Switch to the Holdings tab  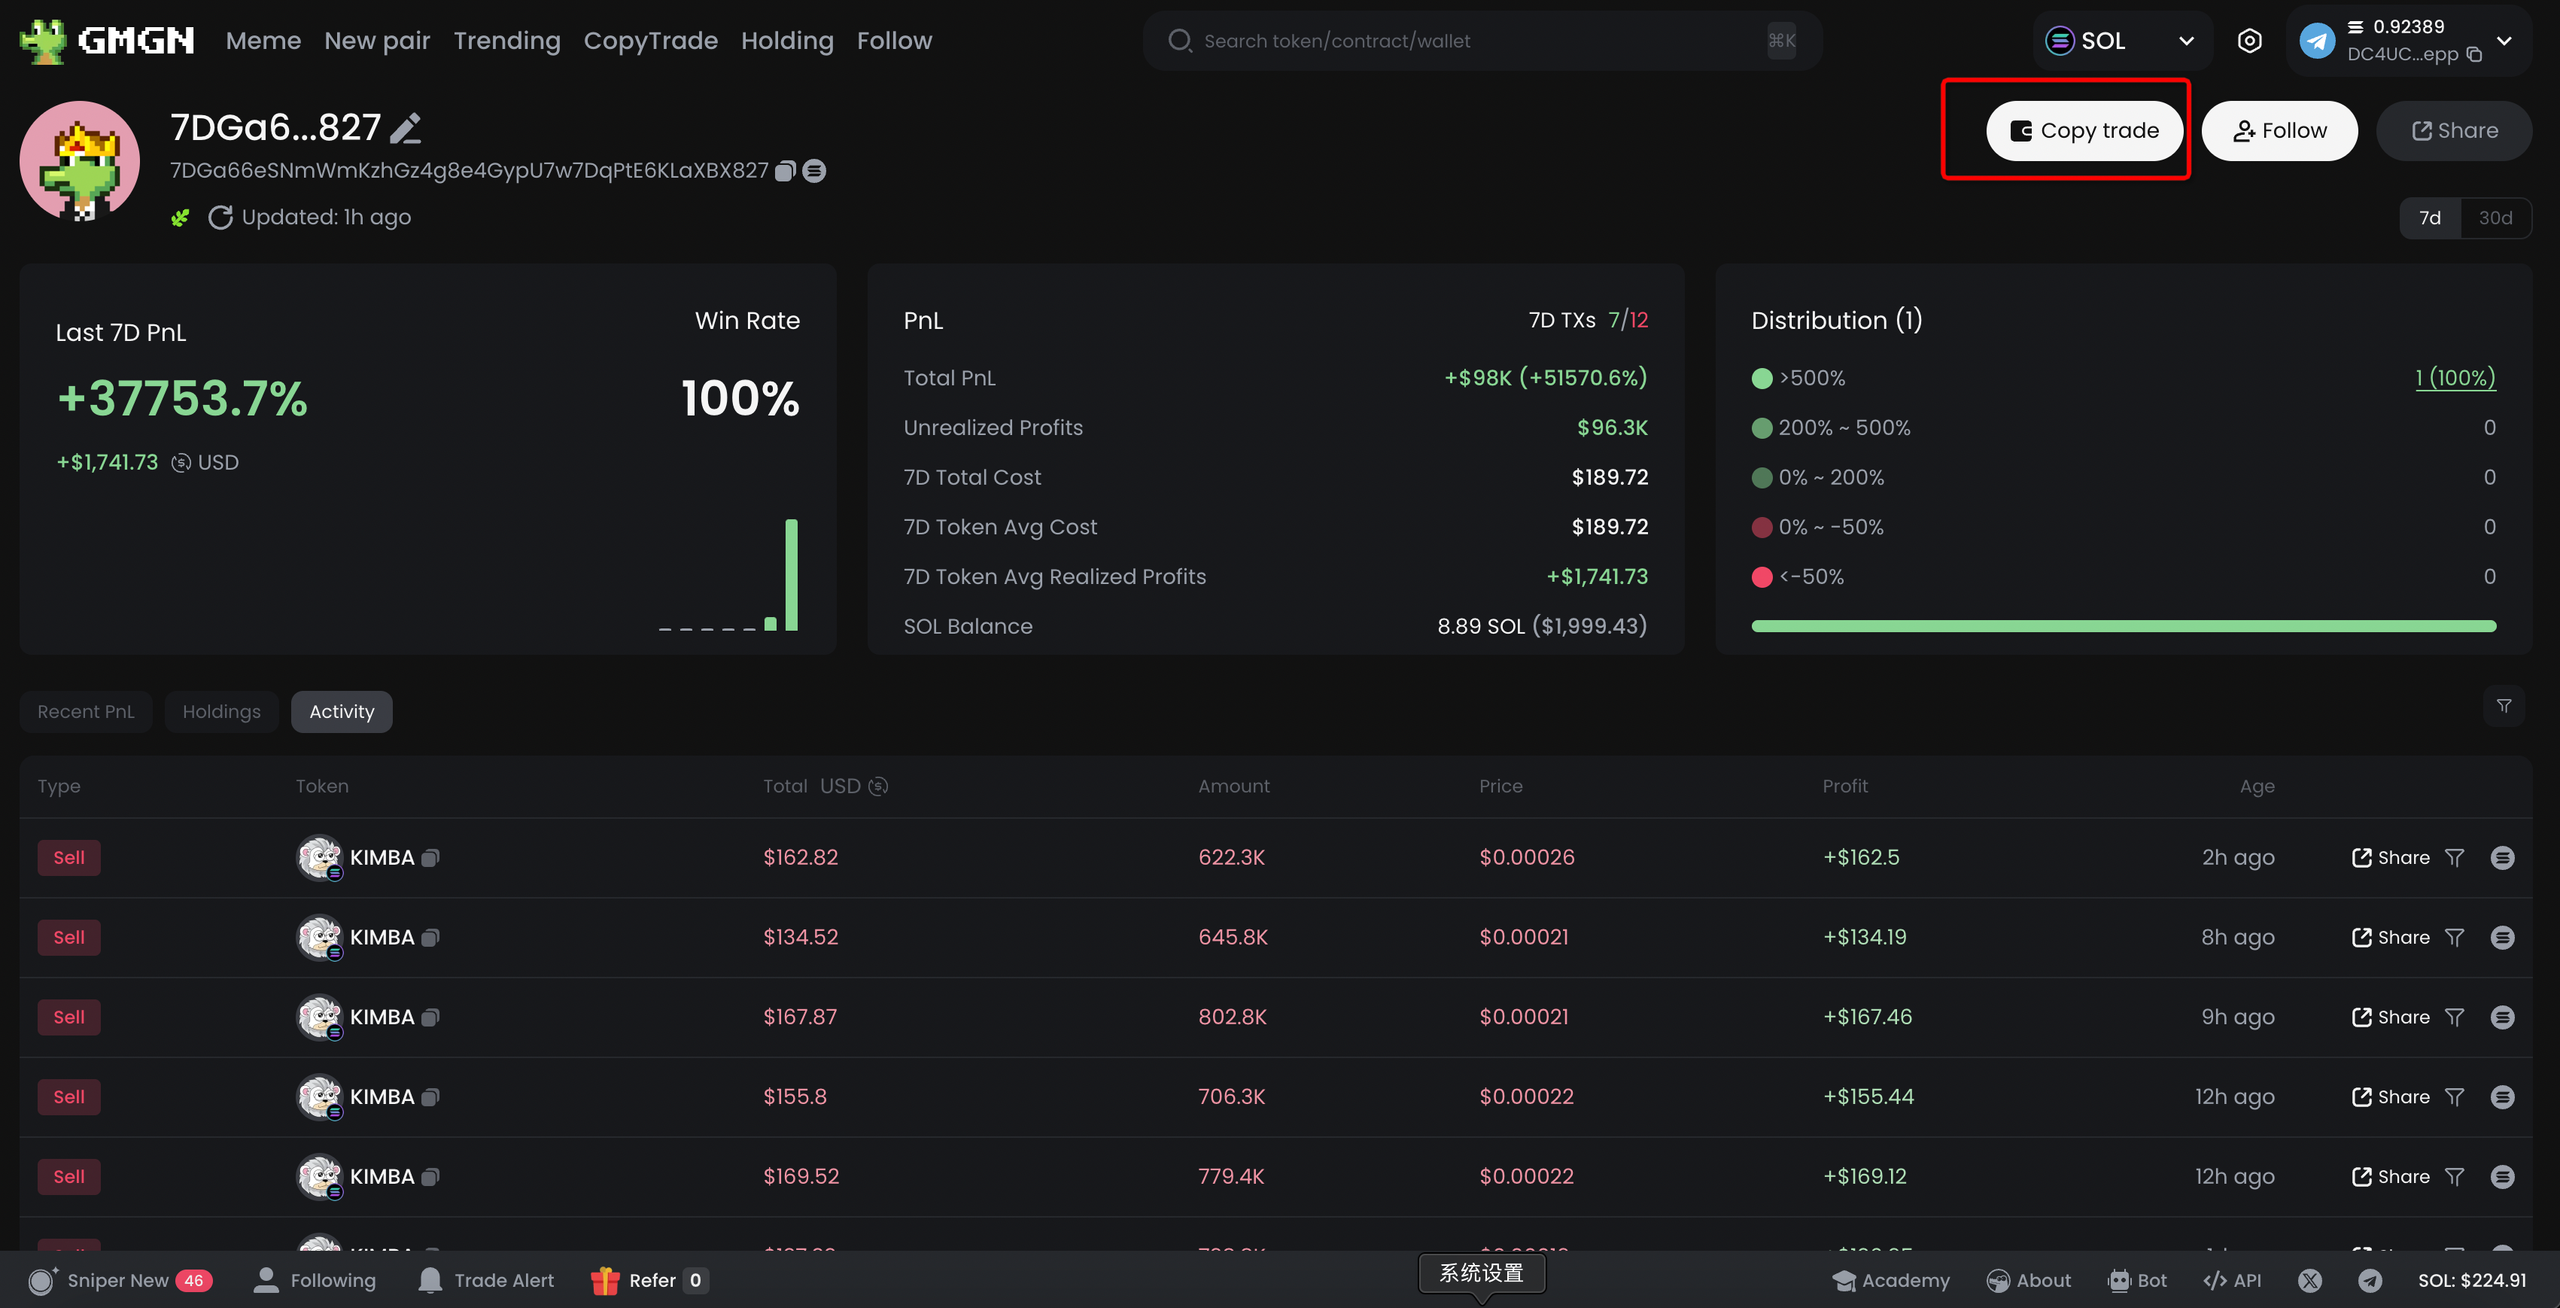[x=221, y=712]
